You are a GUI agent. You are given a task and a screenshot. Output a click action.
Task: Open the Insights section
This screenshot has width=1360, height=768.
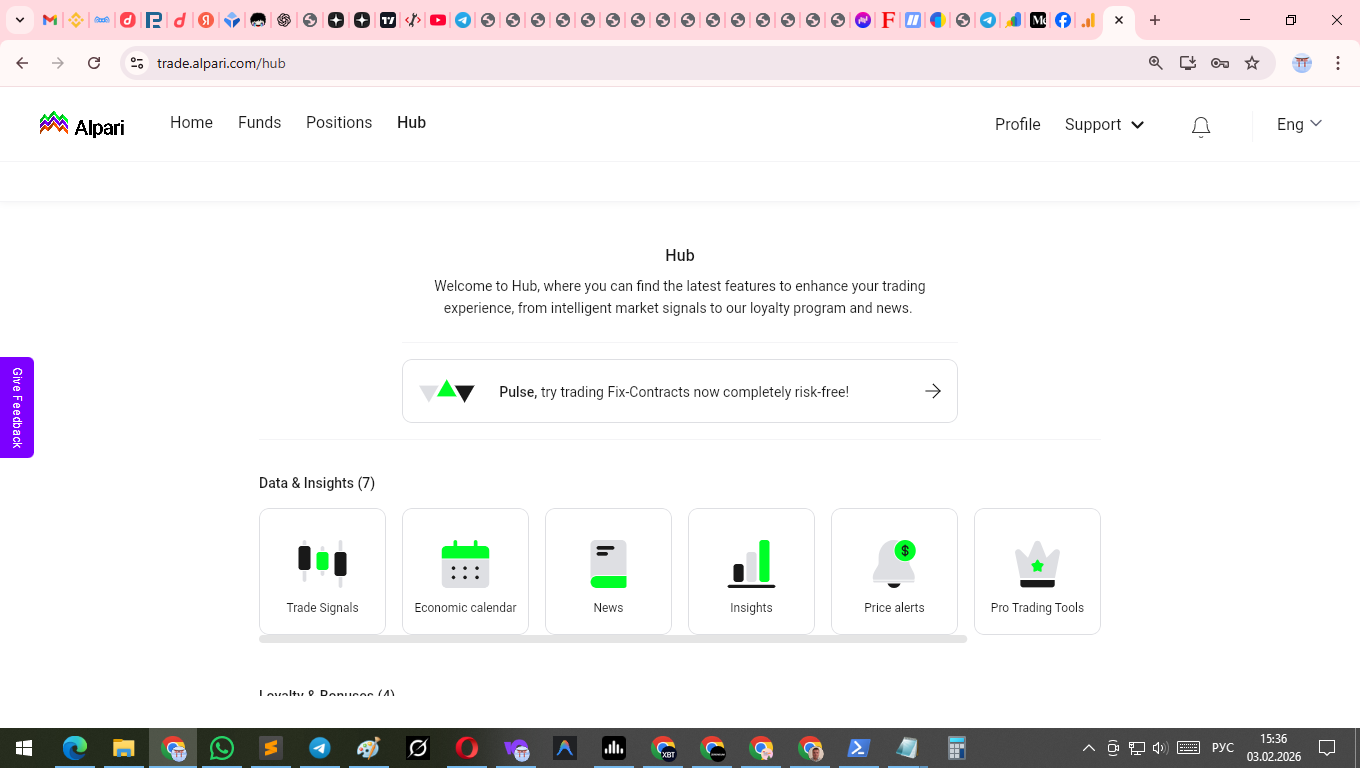click(x=751, y=571)
